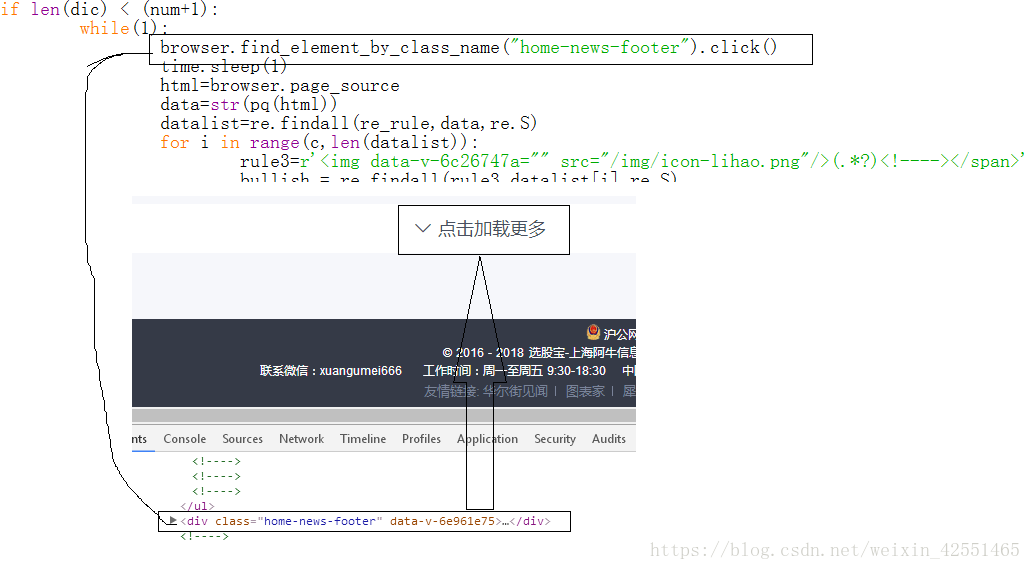
Task: Open the 图表家 footer link
Action: click(x=585, y=391)
